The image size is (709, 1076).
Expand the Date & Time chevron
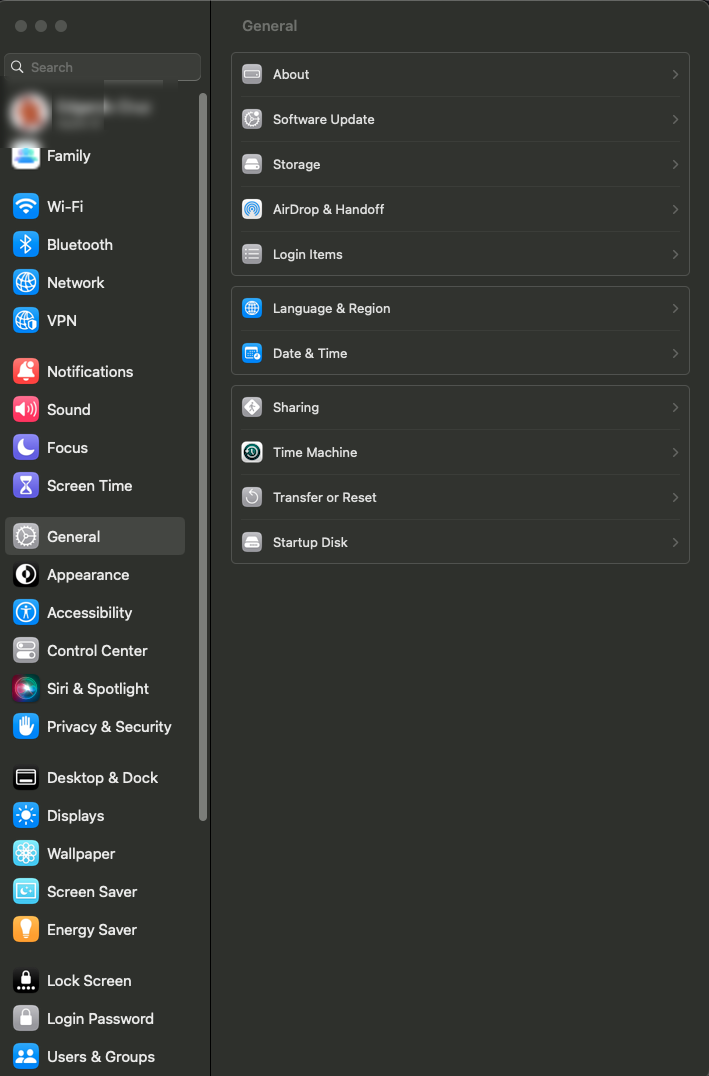[x=675, y=354]
